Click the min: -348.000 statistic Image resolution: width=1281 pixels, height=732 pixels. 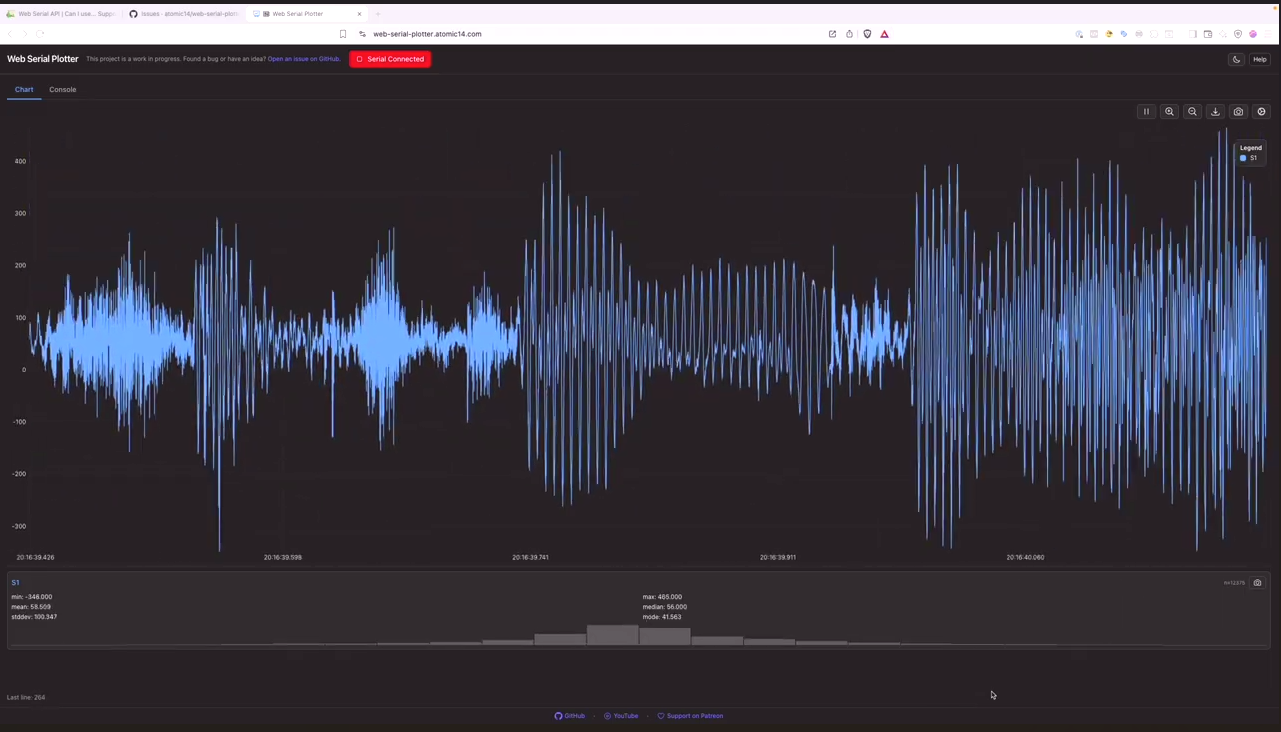coord(32,597)
